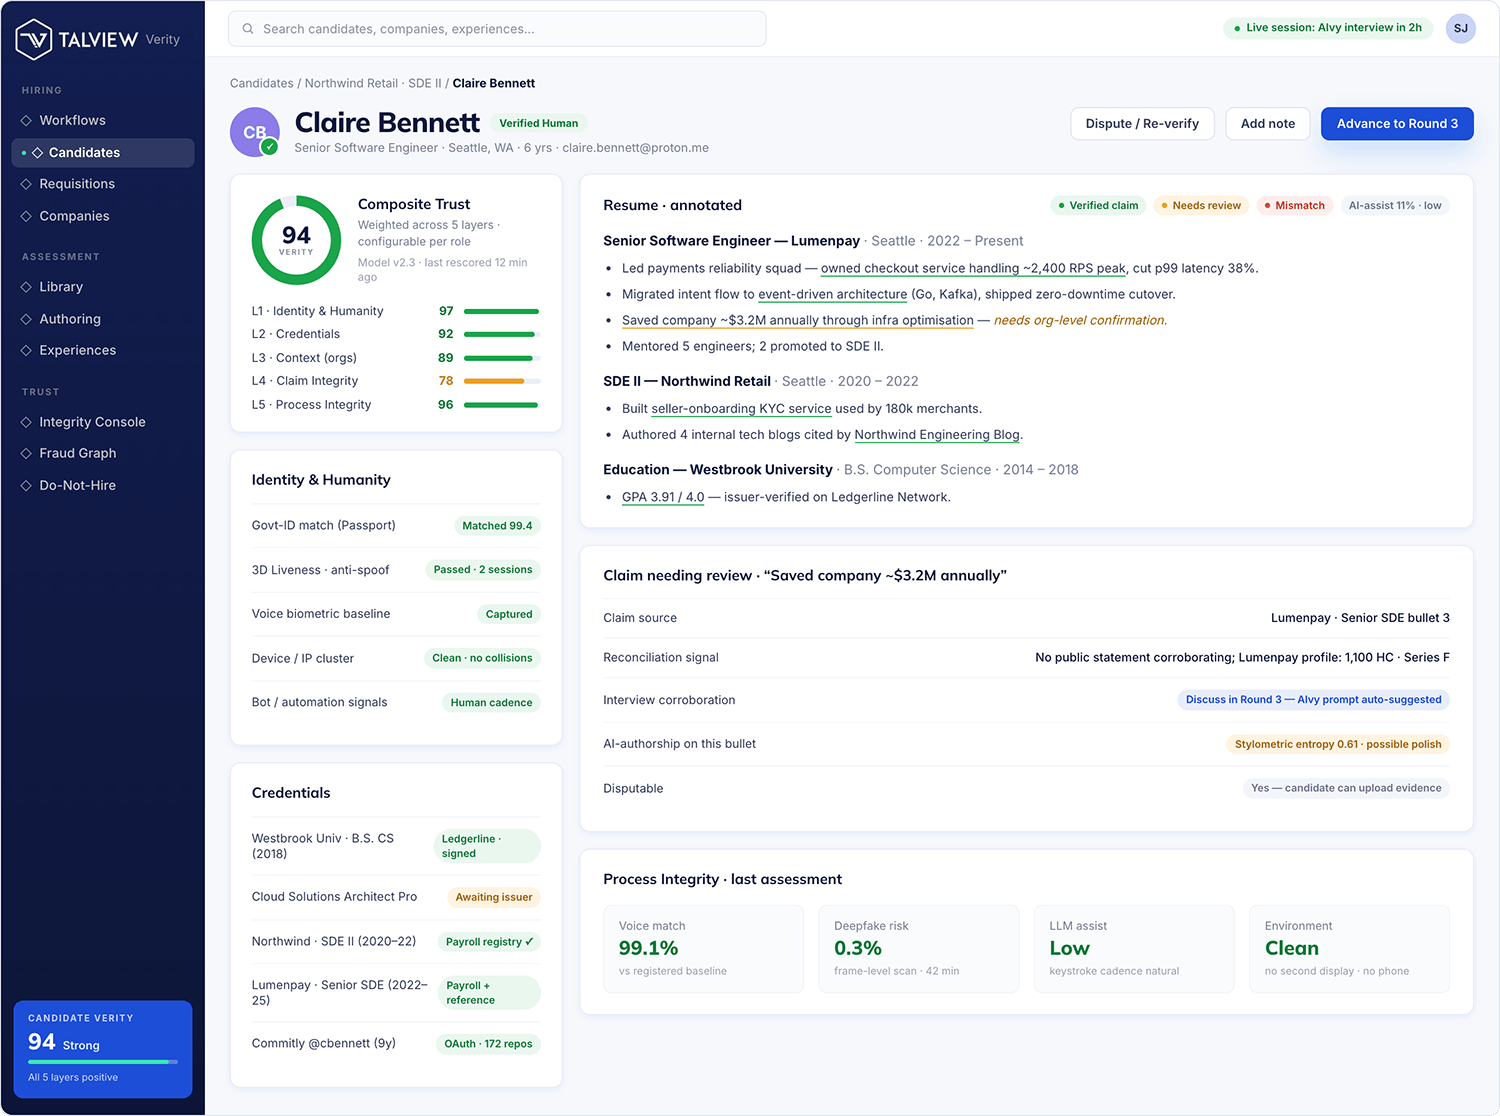Click the Captured voice biometric badge
This screenshot has height=1116, width=1500.
[509, 614]
